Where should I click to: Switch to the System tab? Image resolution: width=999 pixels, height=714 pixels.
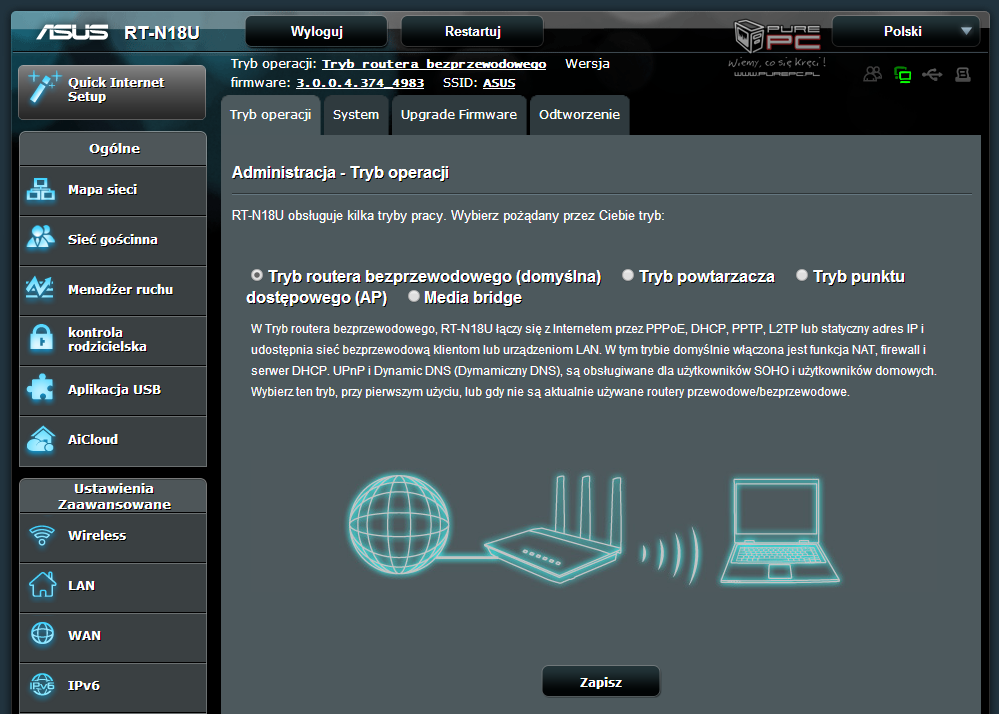point(356,115)
